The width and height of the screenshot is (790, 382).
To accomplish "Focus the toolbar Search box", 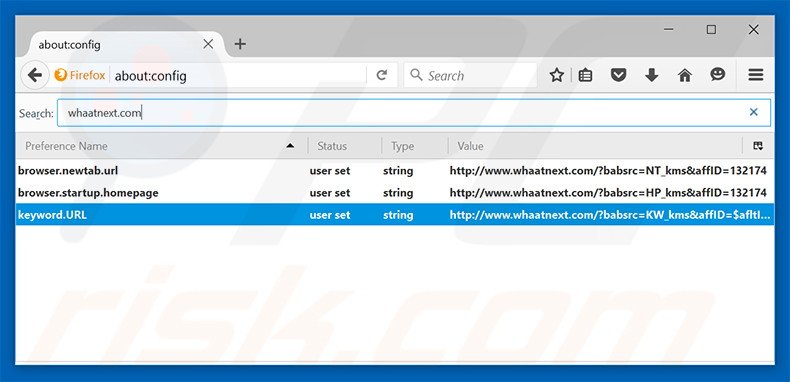I will pyautogui.click(x=471, y=76).
